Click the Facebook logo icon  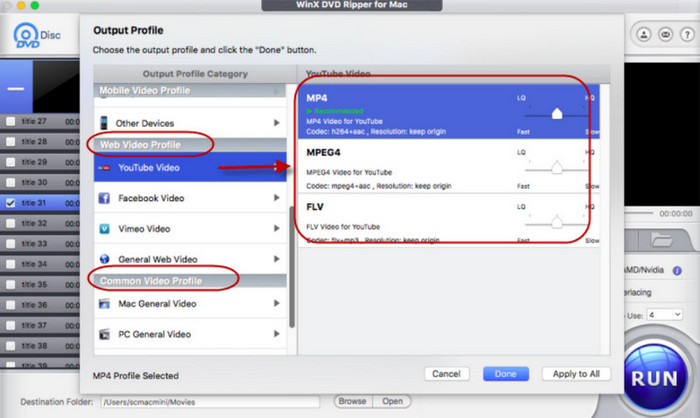(x=104, y=198)
